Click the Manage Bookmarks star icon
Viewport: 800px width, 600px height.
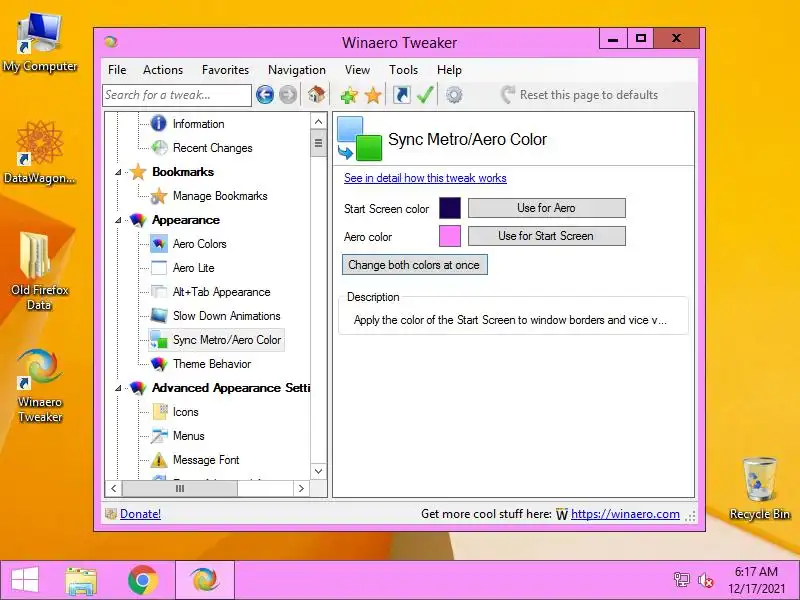pos(159,196)
